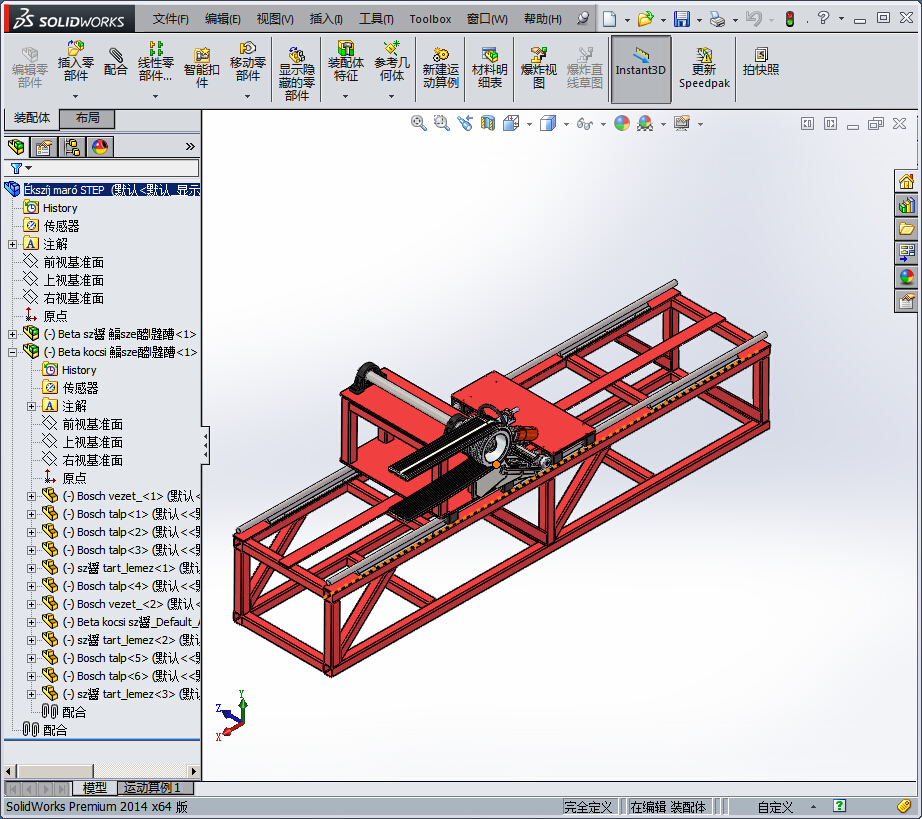The image size is (922, 819).
Task: Click Previous View icon in view toolbar
Action: pos(465,123)
